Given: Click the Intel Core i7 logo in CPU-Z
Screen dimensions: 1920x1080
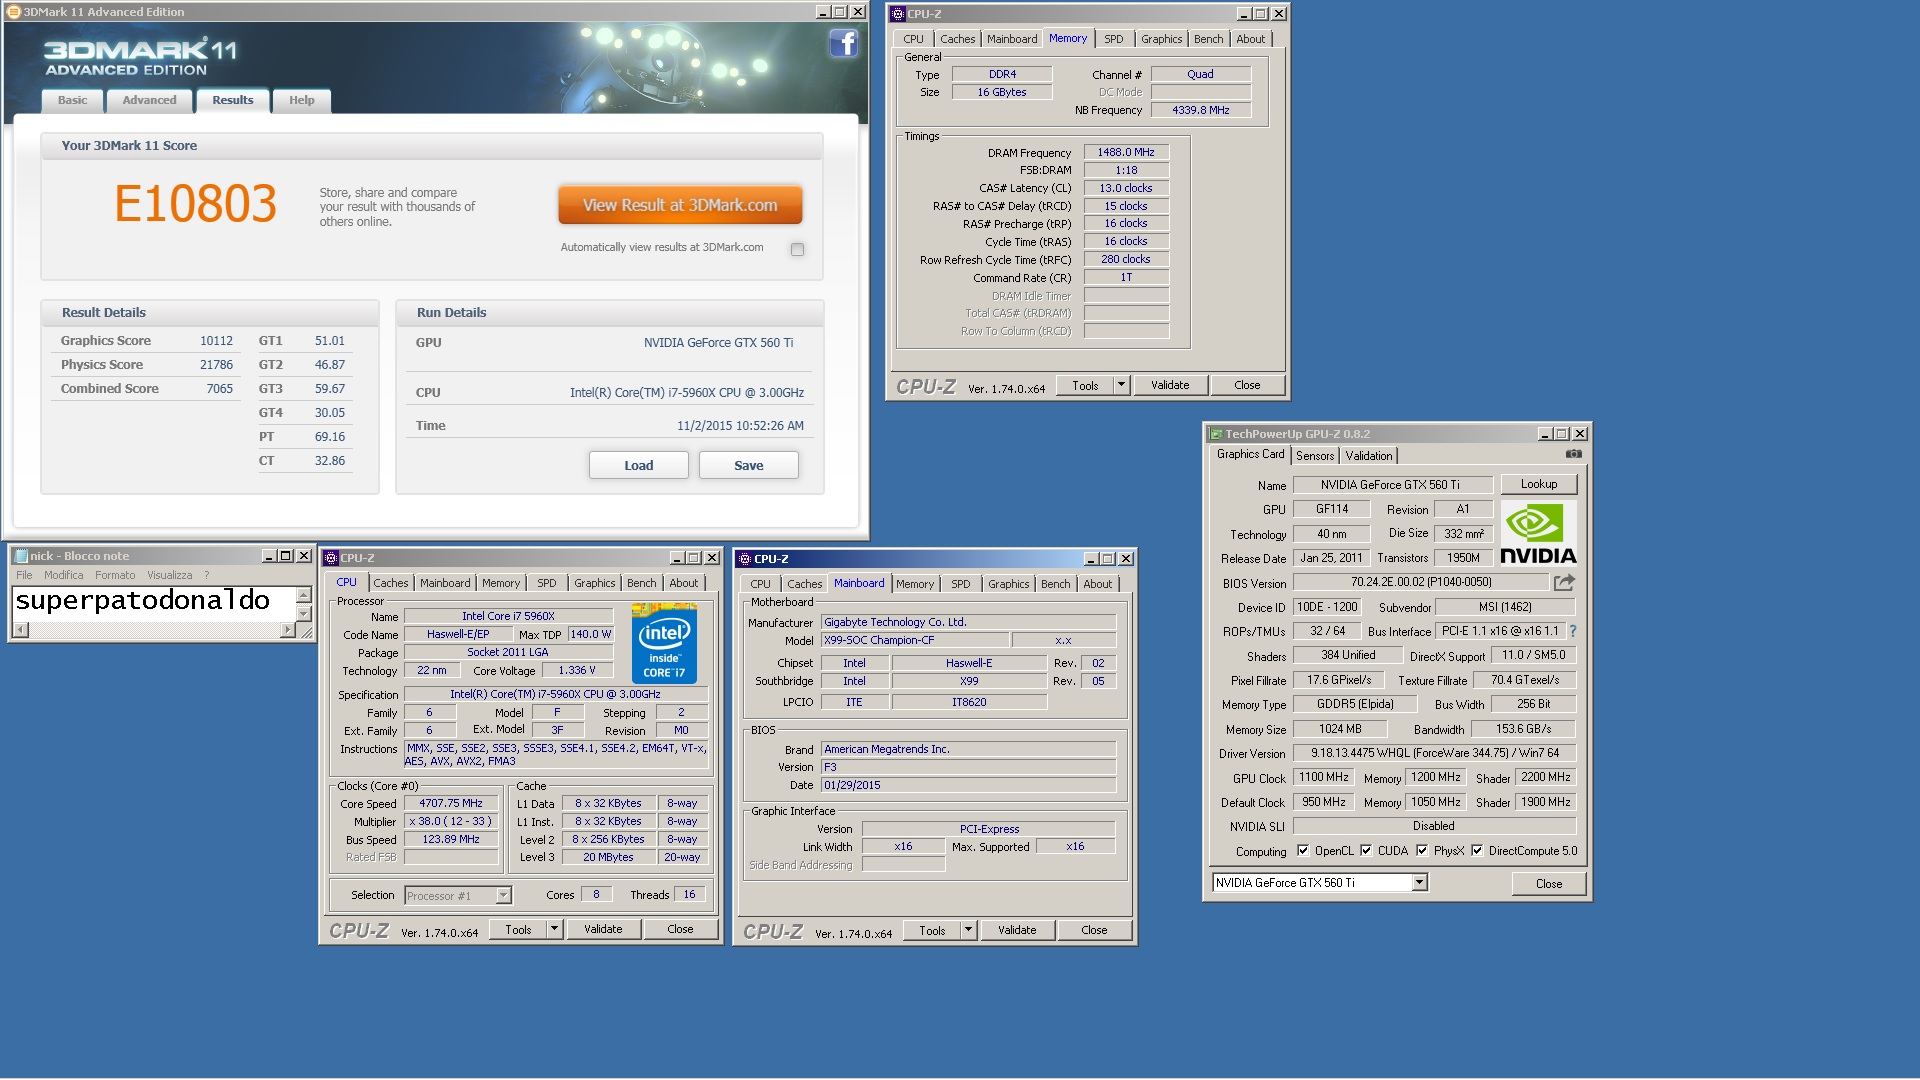Looking at the screenshot, I should point(664,643).
